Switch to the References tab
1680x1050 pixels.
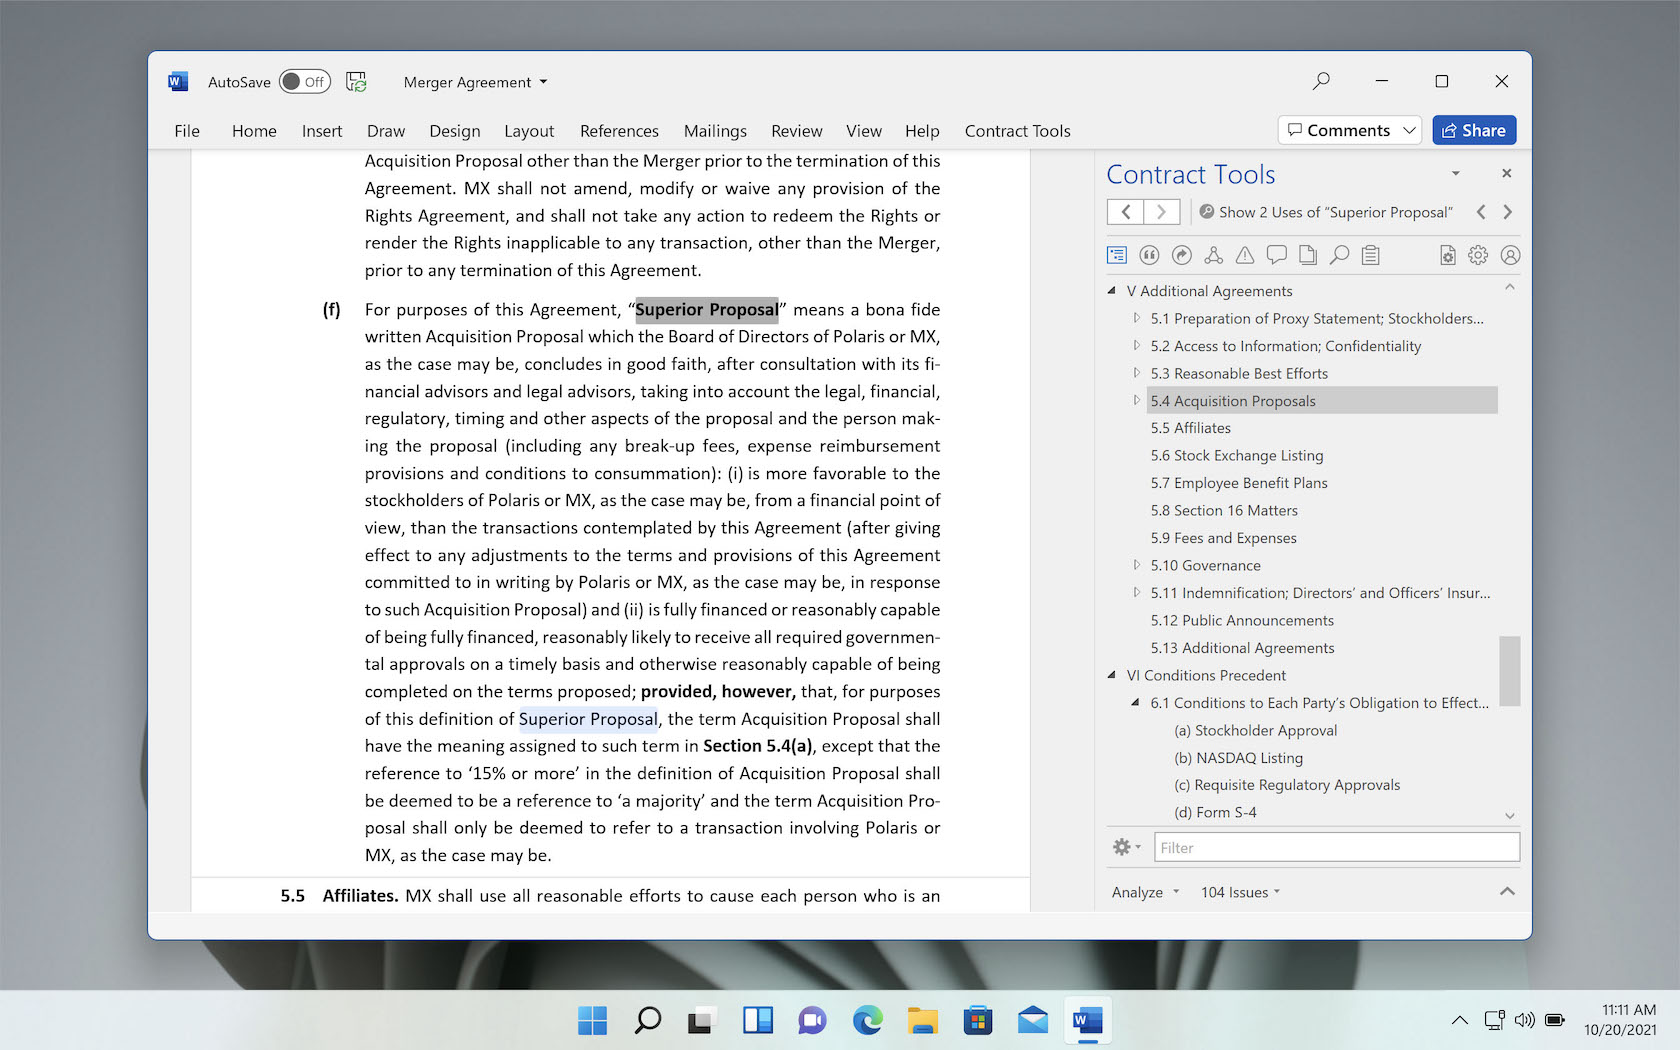pyautogui.click(x=619, y=131)
